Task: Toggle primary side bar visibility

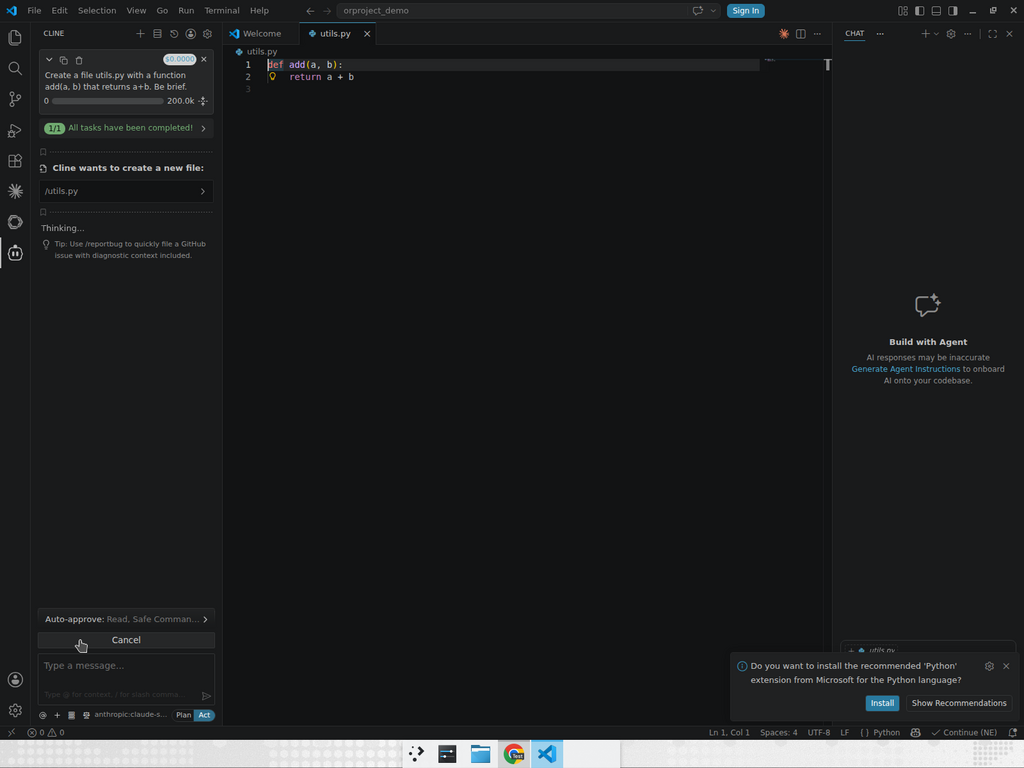Action: tap(920, 10)
